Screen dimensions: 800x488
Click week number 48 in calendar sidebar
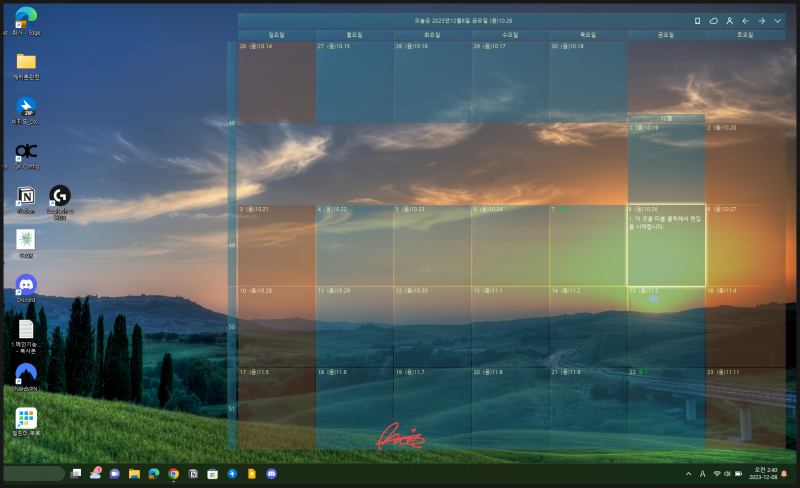coord(232,123)
